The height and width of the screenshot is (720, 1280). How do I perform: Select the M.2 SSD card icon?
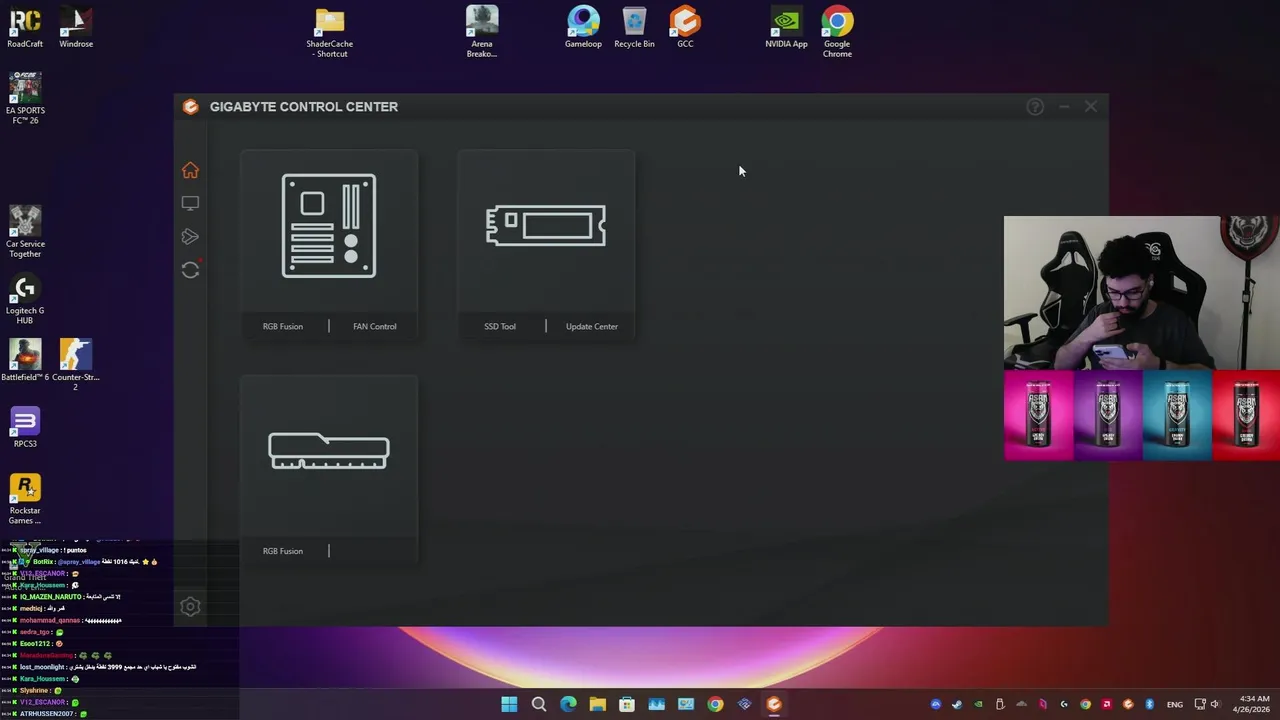[546, 226]
